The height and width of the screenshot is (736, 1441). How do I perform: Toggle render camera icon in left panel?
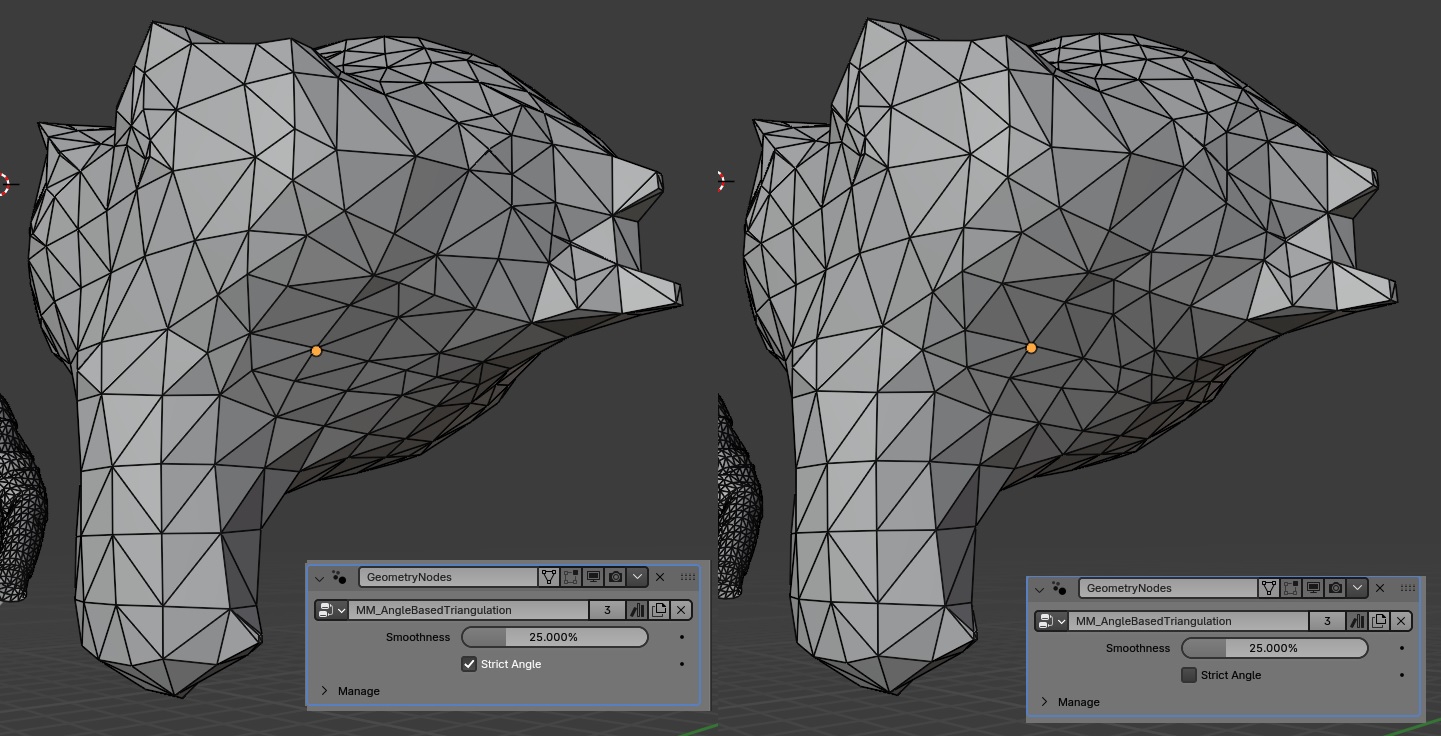tap(615, 577)
